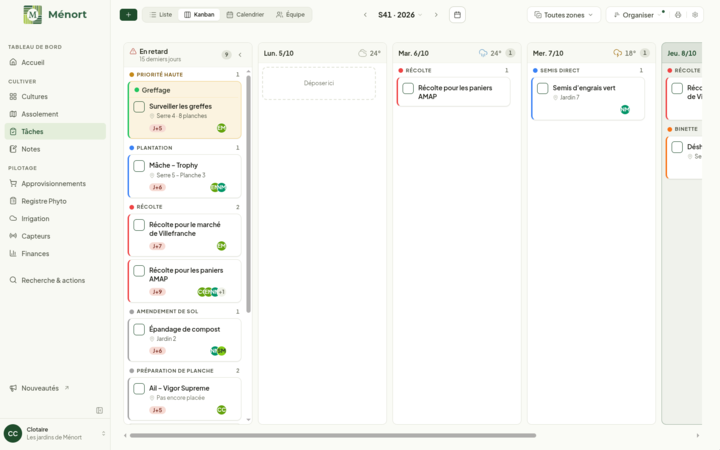Click Wednesday's storm weather icon

point(617,53)
